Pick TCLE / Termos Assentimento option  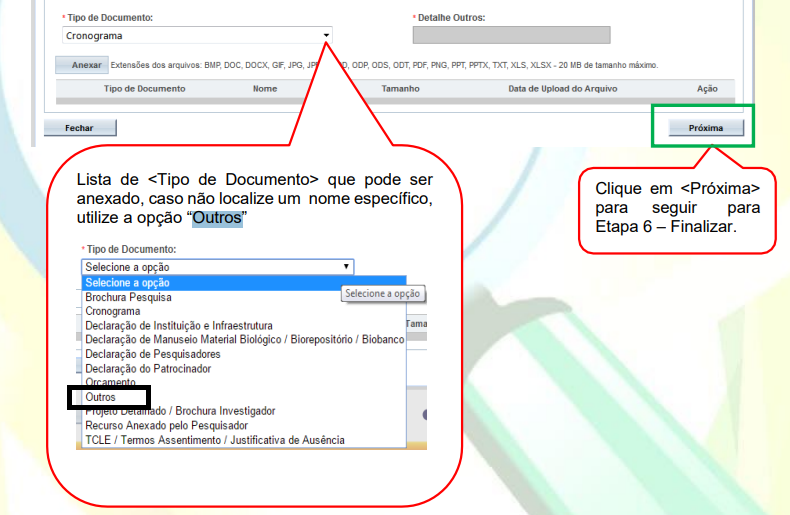click(214, 440)
